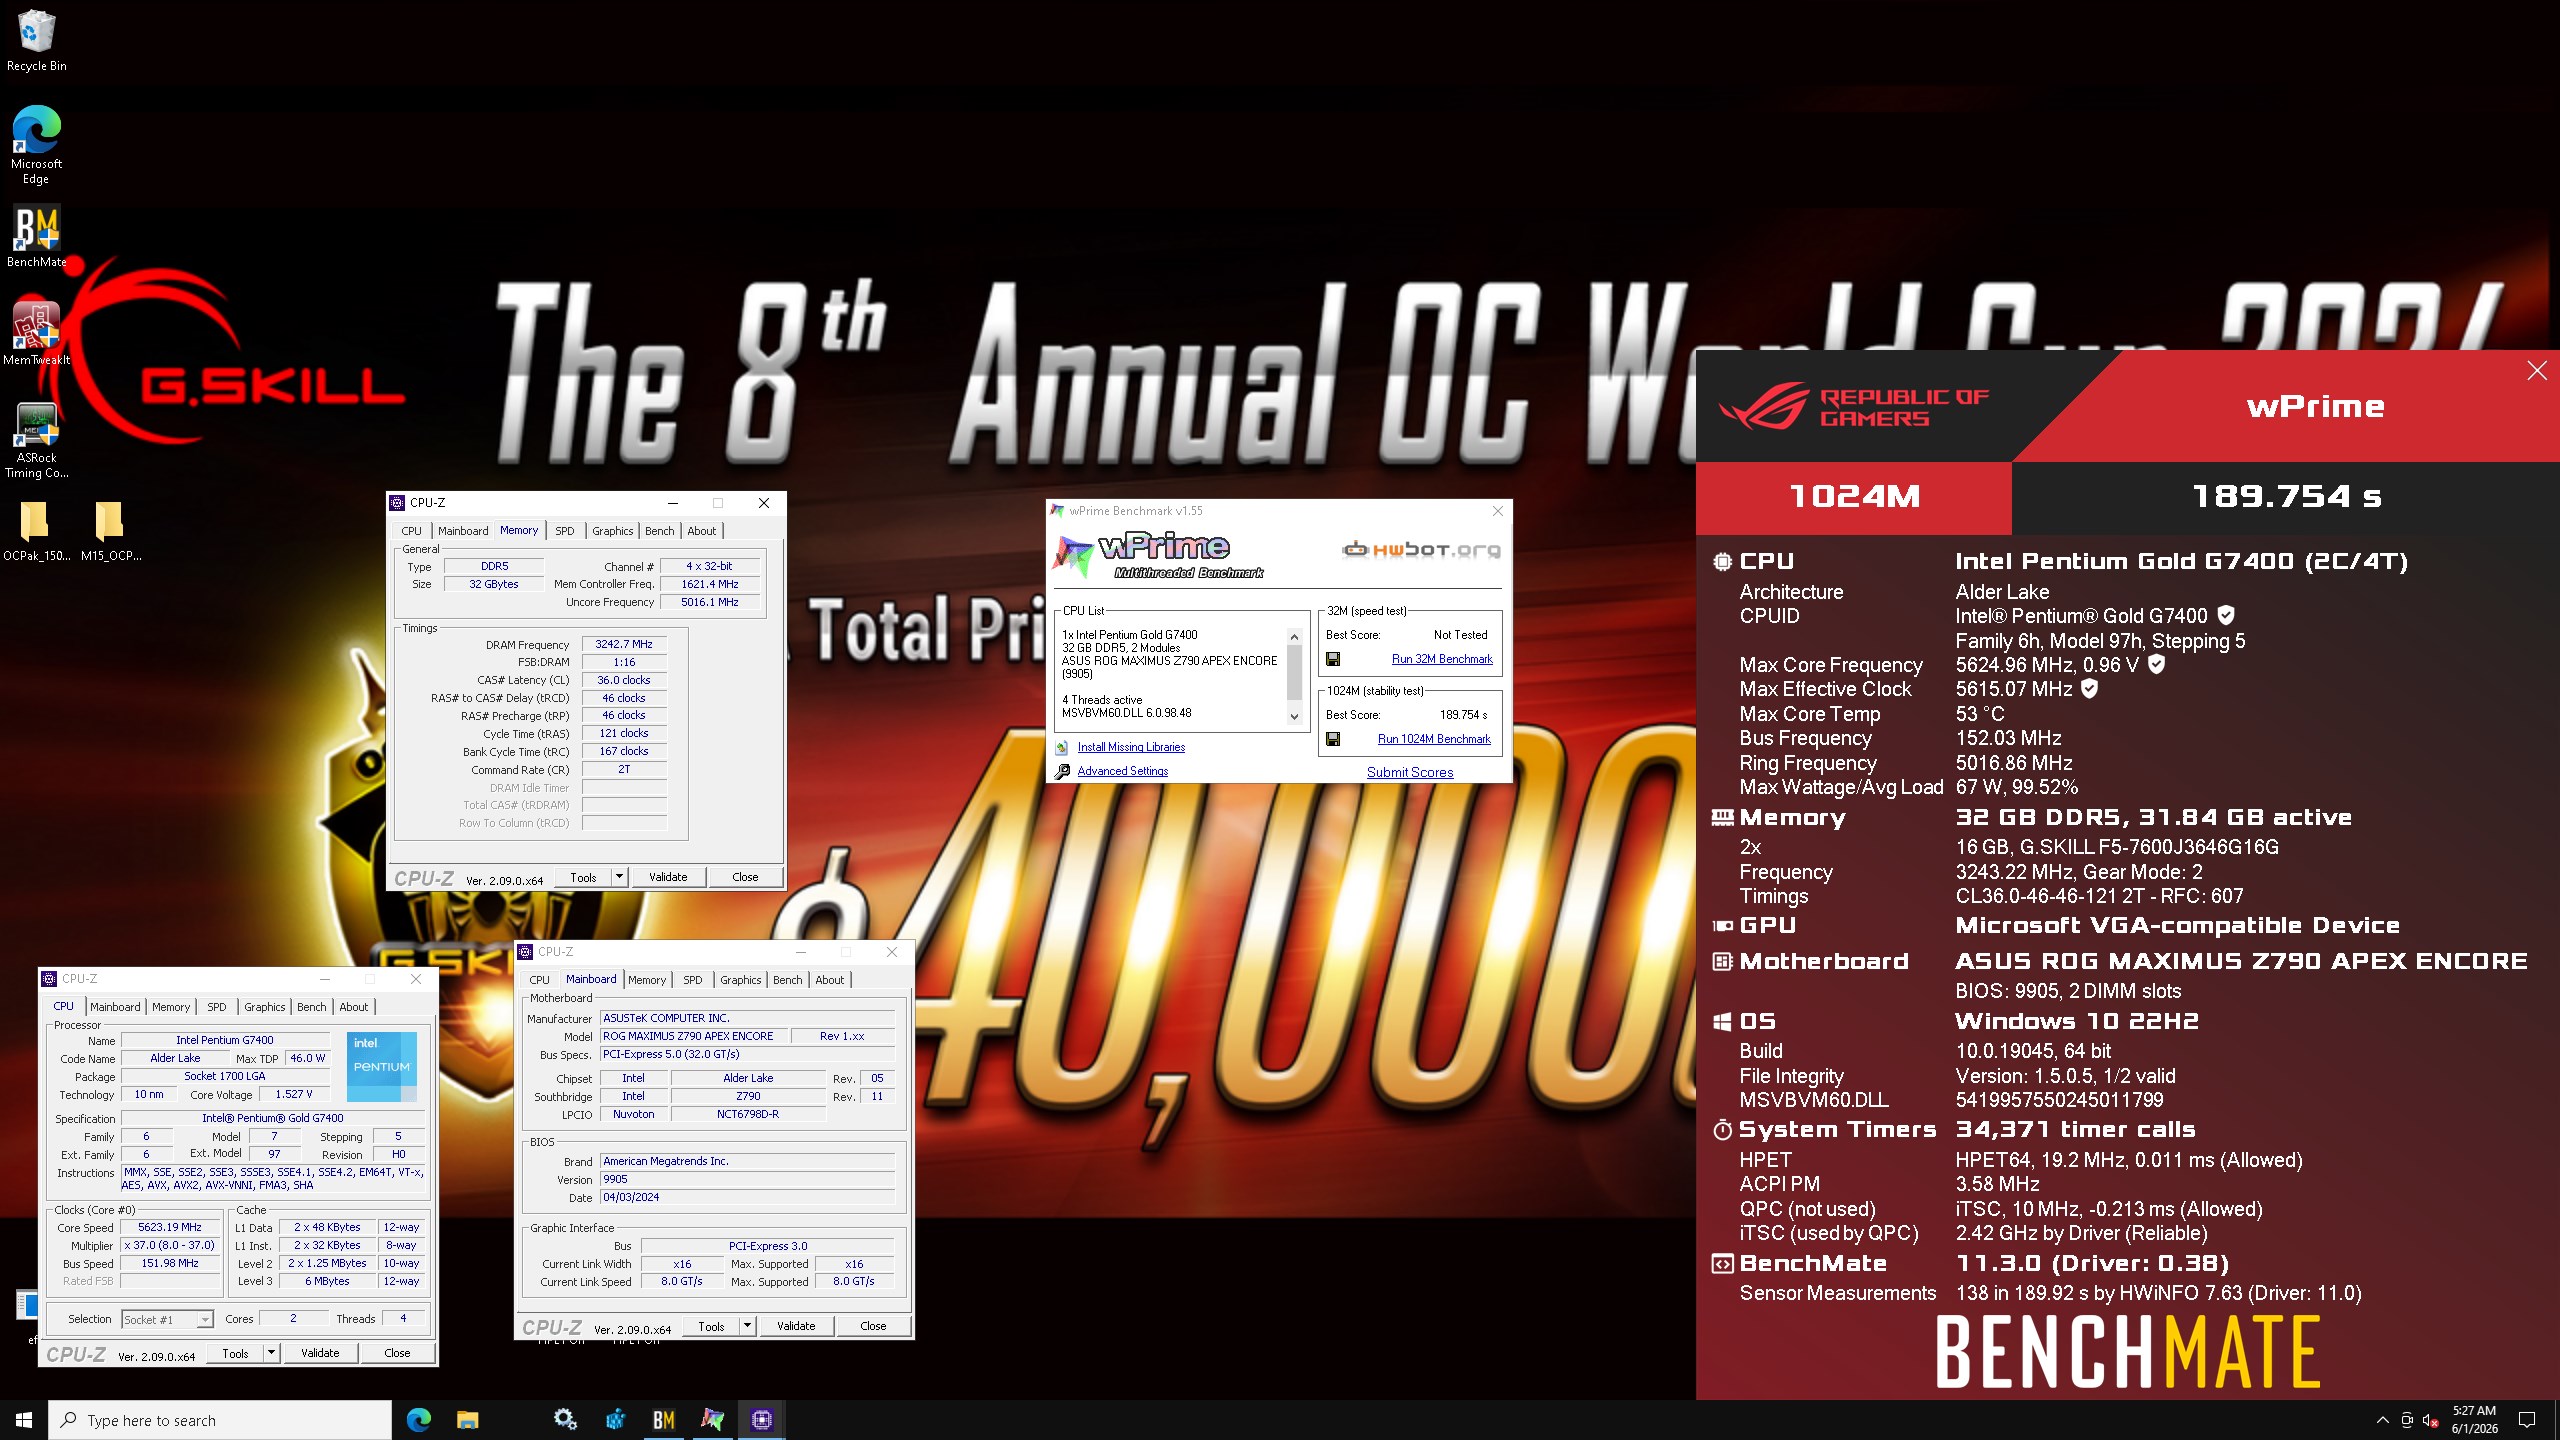Open the OCPak_150 folder on desktop

(36, 530)
